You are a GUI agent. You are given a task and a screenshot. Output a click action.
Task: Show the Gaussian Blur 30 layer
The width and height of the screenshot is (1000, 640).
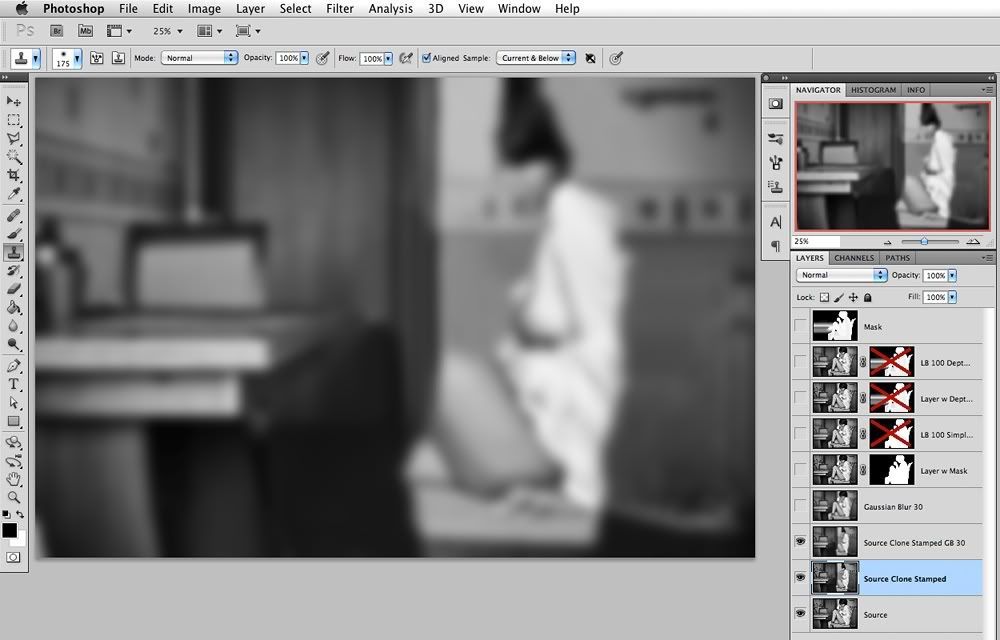(x=799, y=506)
